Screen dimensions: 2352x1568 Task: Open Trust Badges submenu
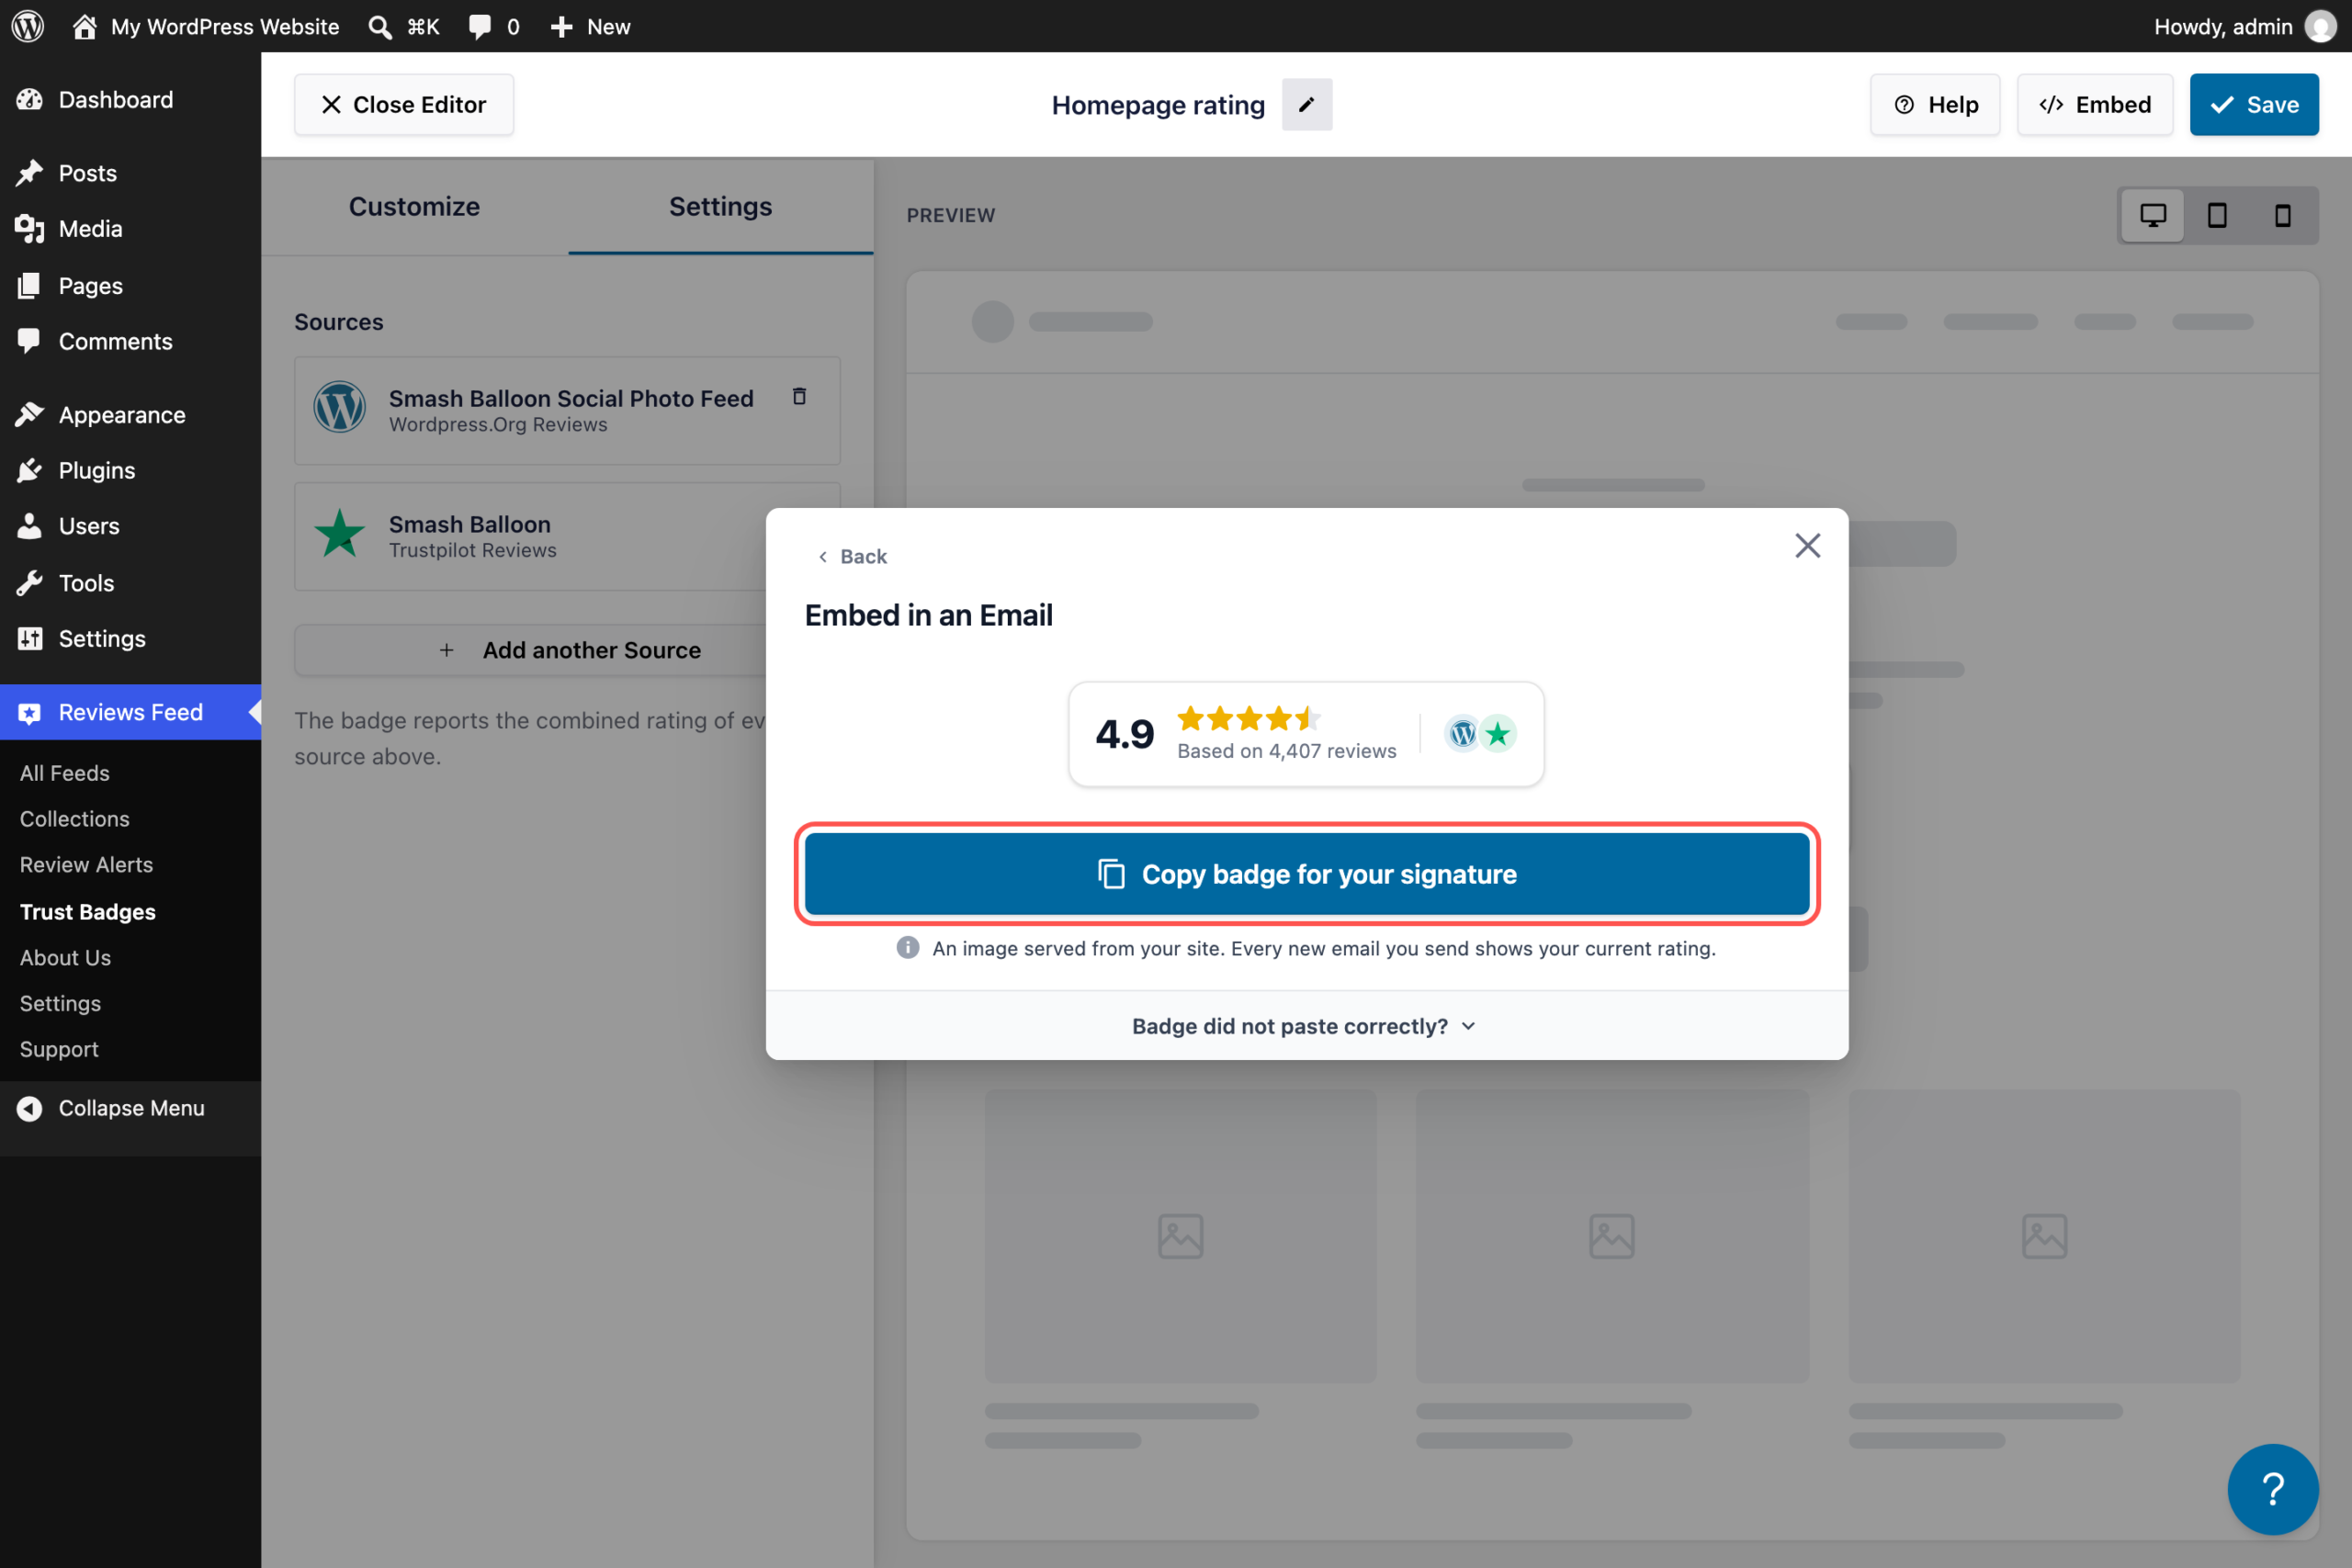tap(88, 912)
